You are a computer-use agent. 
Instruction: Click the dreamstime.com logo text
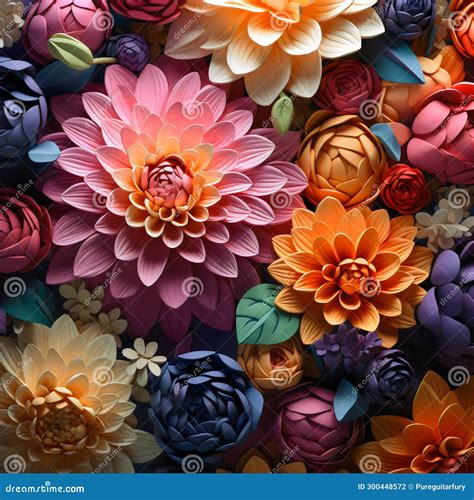(45, 488)
